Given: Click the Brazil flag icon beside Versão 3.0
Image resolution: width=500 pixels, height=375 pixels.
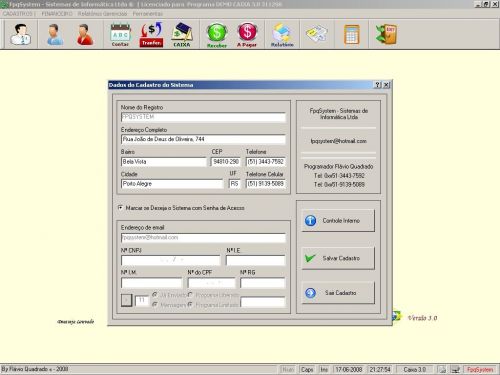Looking at the screenshot, I should (x=397, y=315).
